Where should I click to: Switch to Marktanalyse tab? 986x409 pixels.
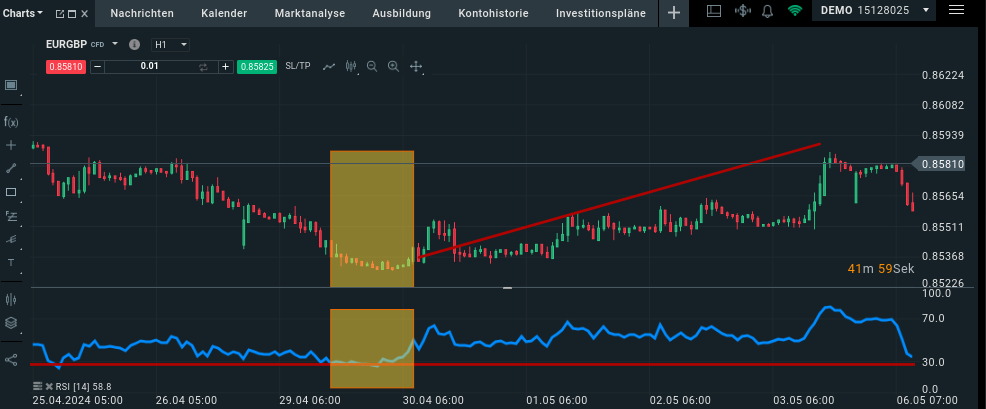(310, 13)
